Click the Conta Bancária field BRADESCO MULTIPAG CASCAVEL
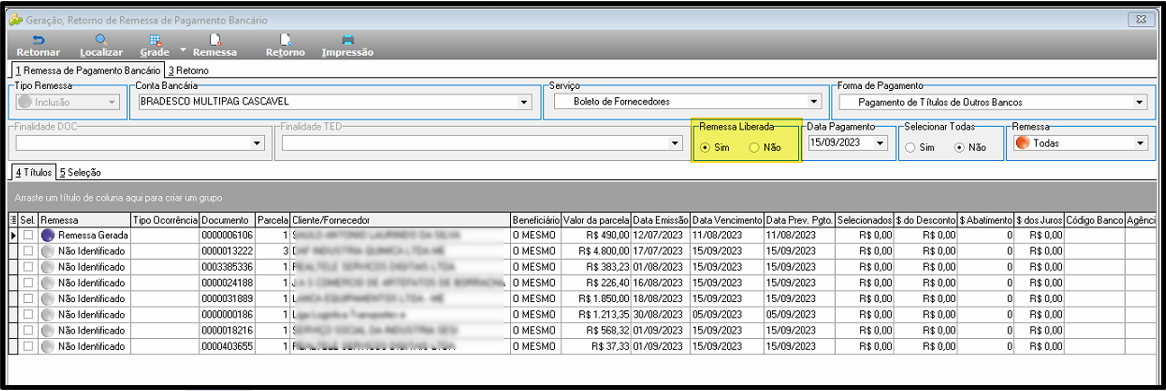Image resolution: width=1166 pixels, height=391 pixels. [x=335, y=102]
